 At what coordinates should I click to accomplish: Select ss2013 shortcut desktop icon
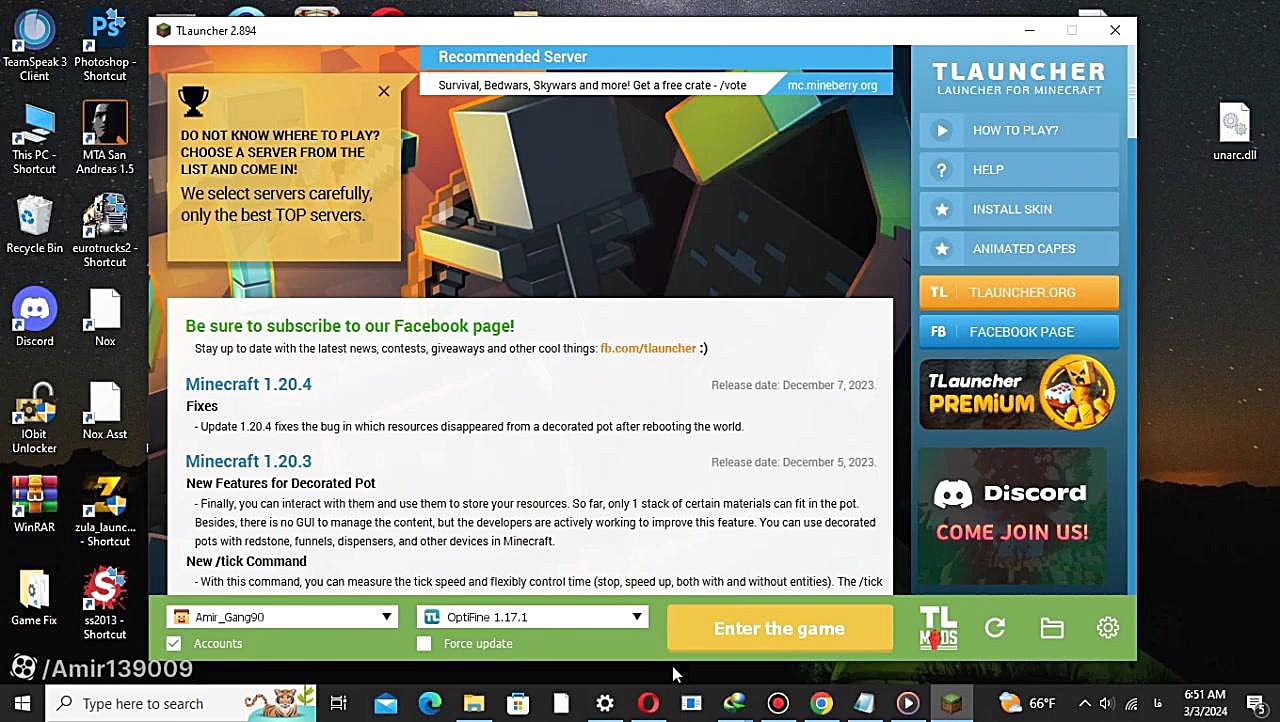pyautogui.click(x=105, y=604)
